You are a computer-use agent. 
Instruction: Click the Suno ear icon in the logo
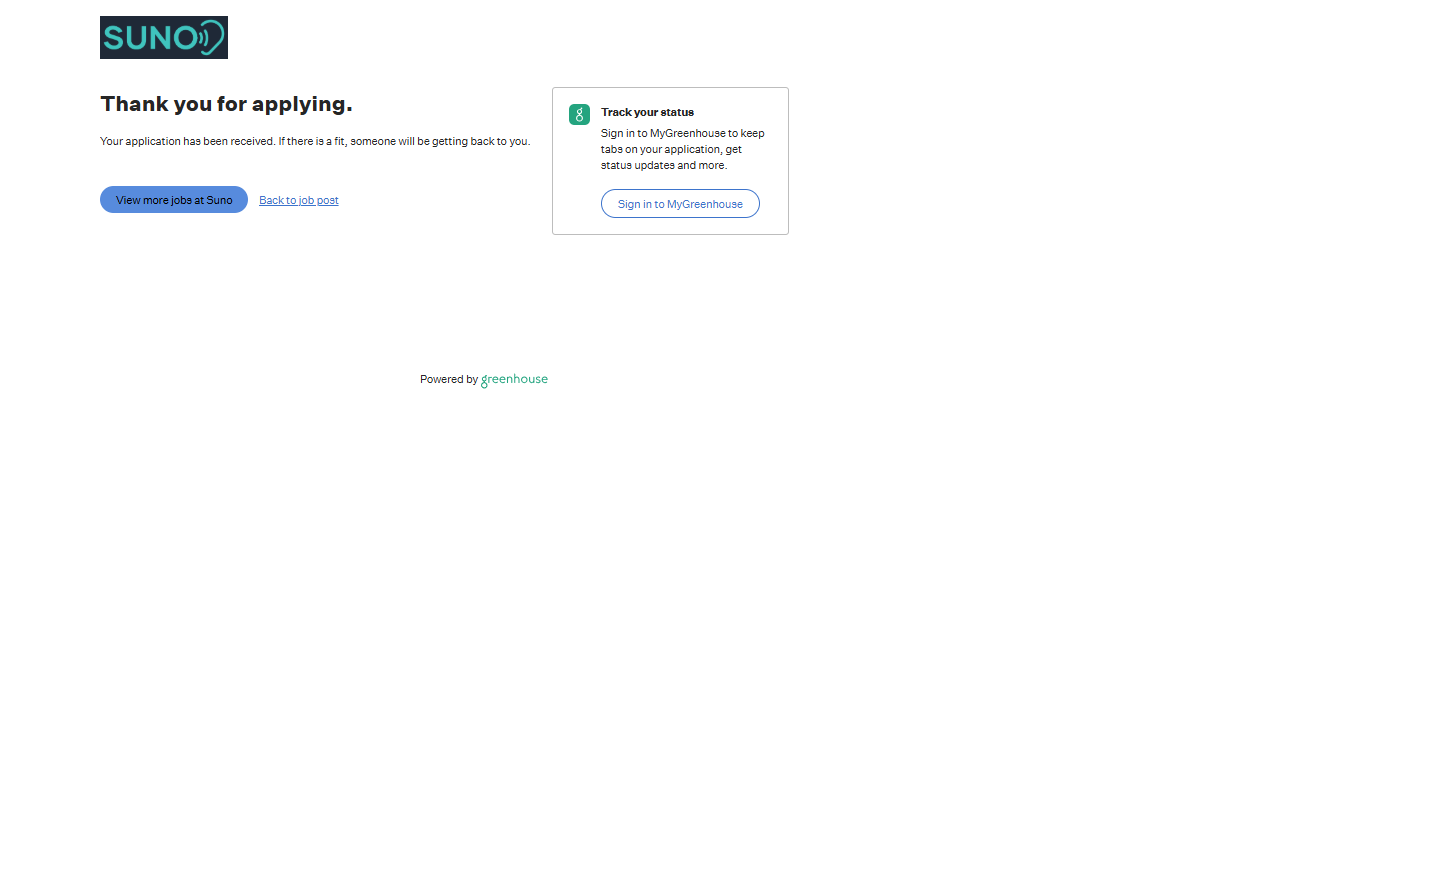click(211, 38)
